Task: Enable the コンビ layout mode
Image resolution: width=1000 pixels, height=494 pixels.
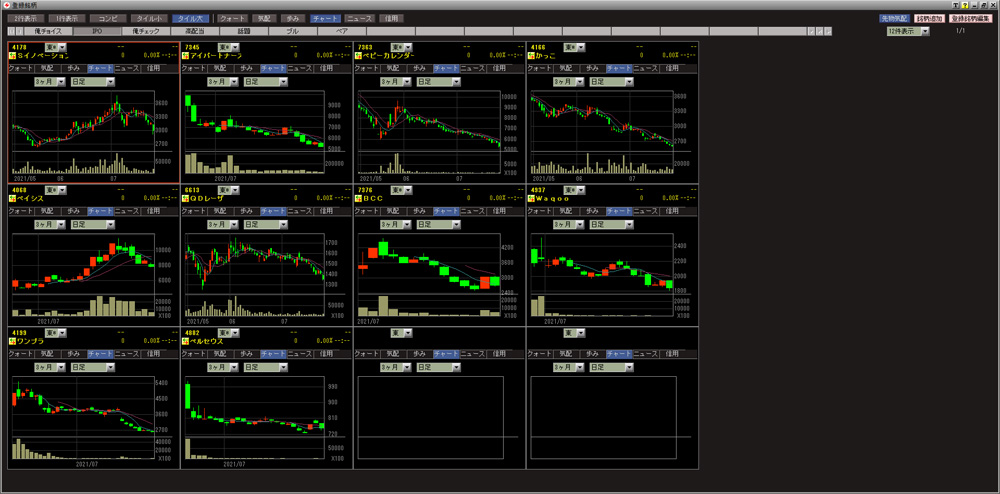Action: (x=107, y=19)
